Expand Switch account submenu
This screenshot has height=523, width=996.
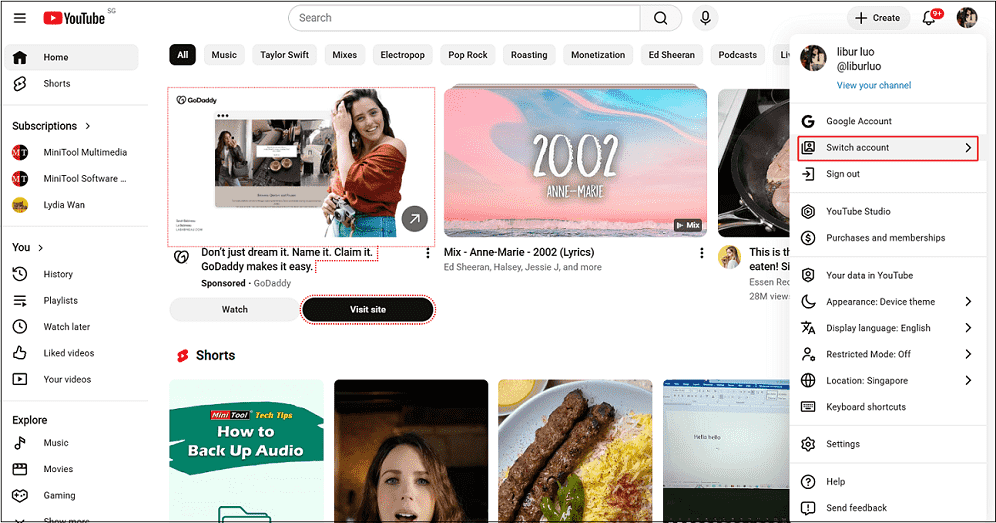888,147
